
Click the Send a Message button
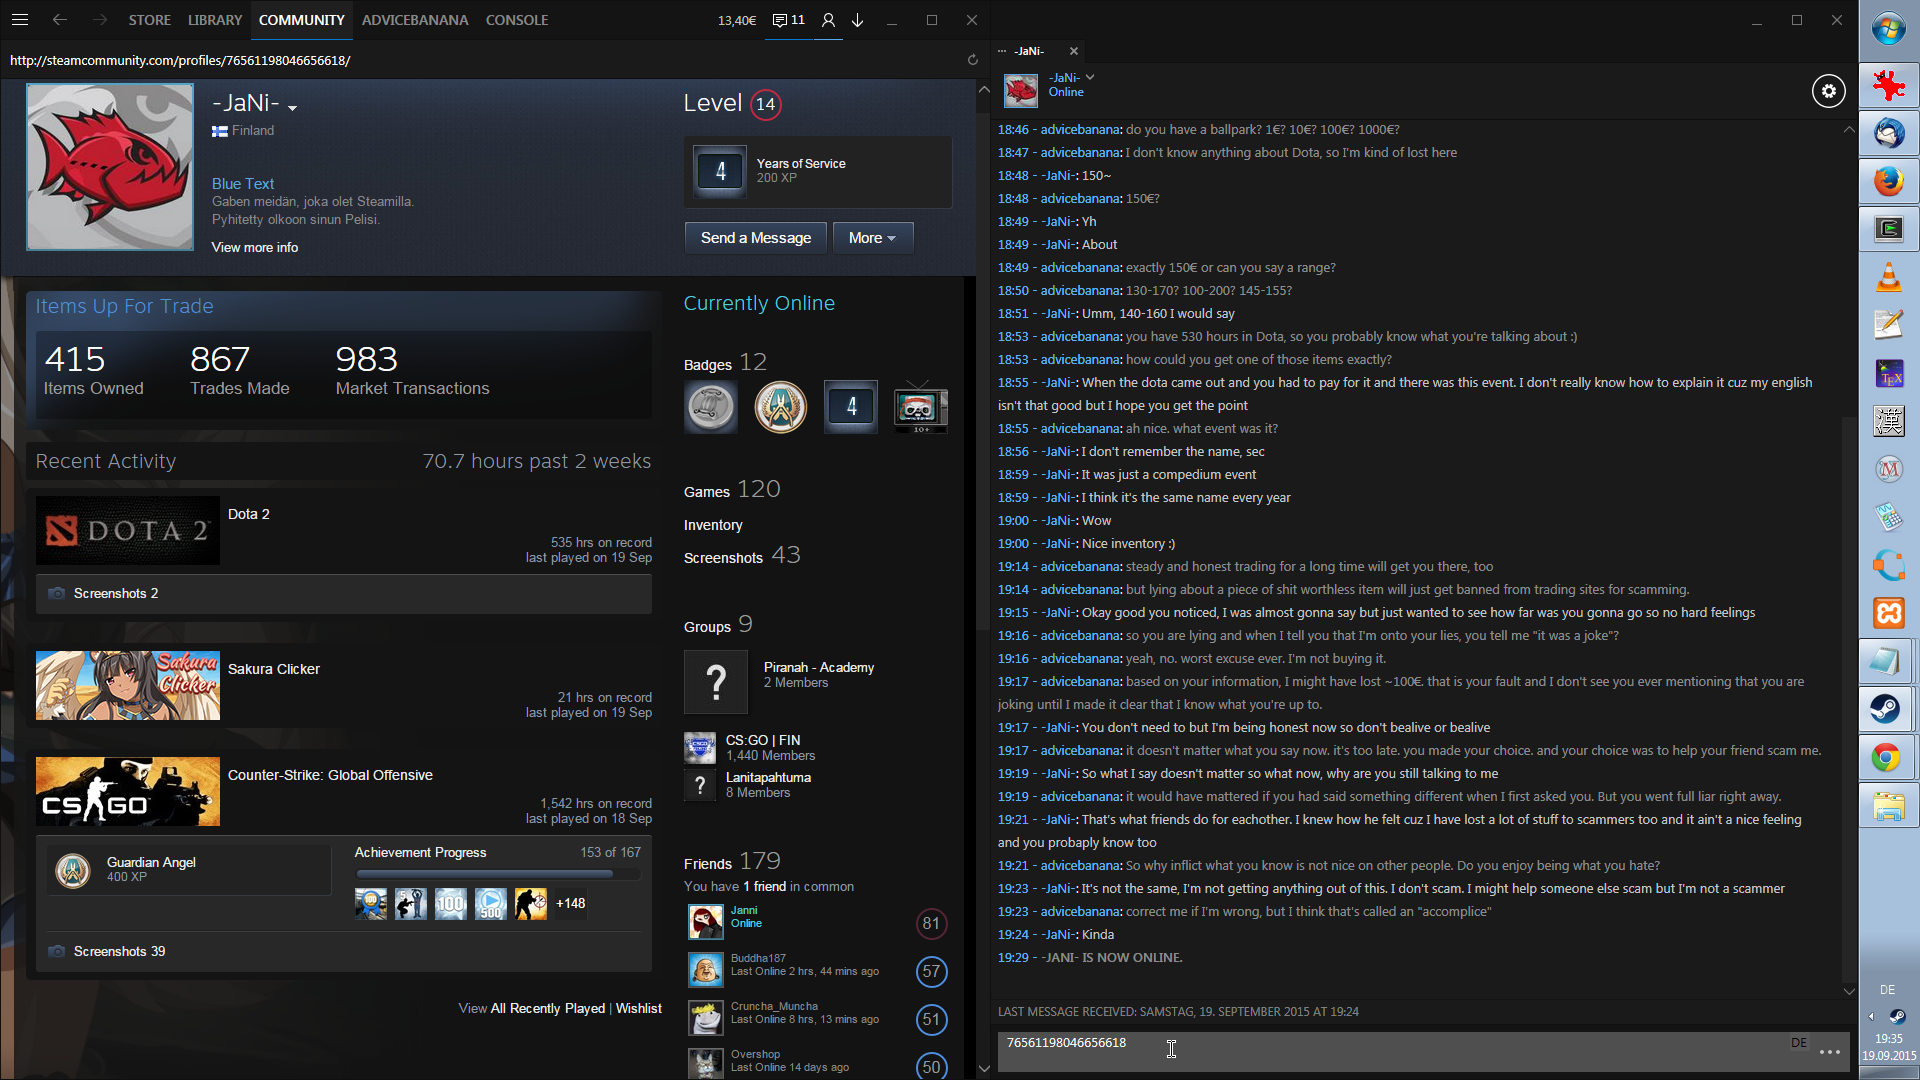pos(755,238)
